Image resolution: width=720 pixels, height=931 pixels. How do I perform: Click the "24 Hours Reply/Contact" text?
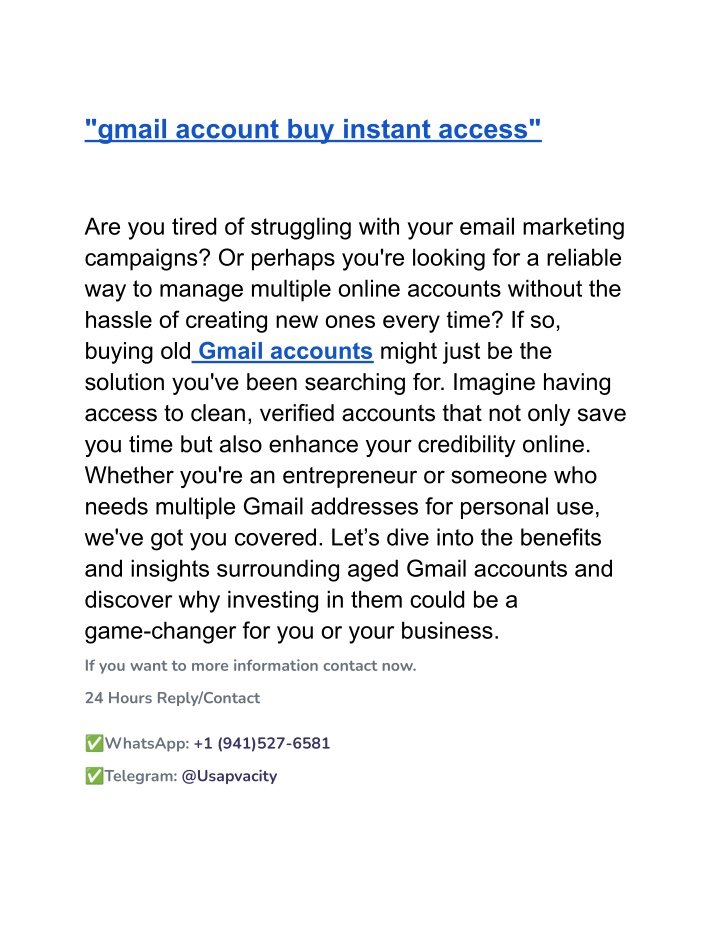[172, 698]
